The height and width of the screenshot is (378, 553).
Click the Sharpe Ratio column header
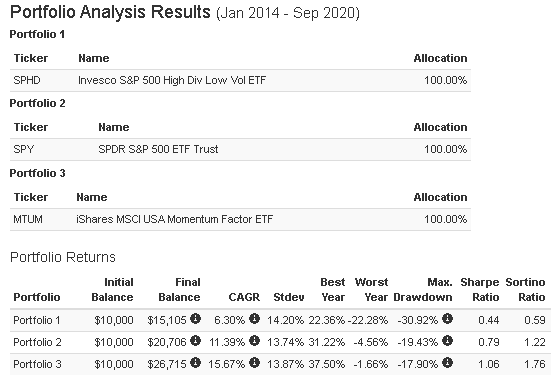[x=480, y=289]
